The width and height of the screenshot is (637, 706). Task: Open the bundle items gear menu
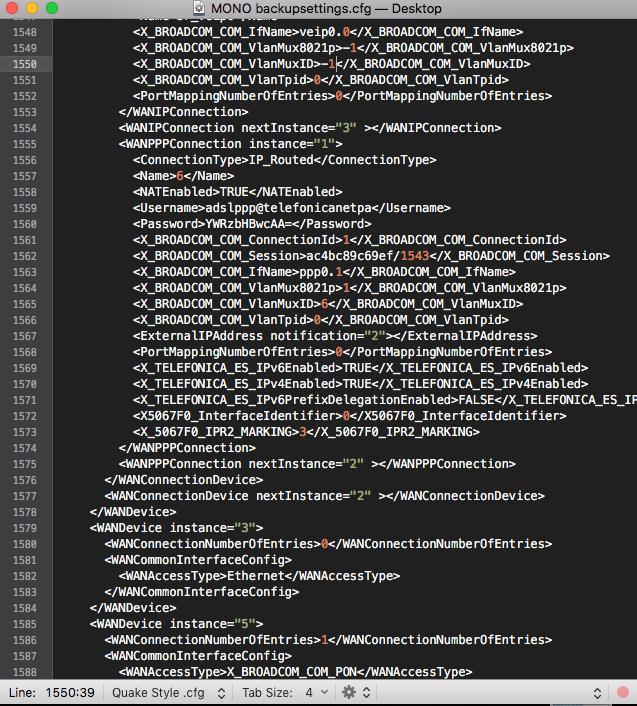coord(354,692)
